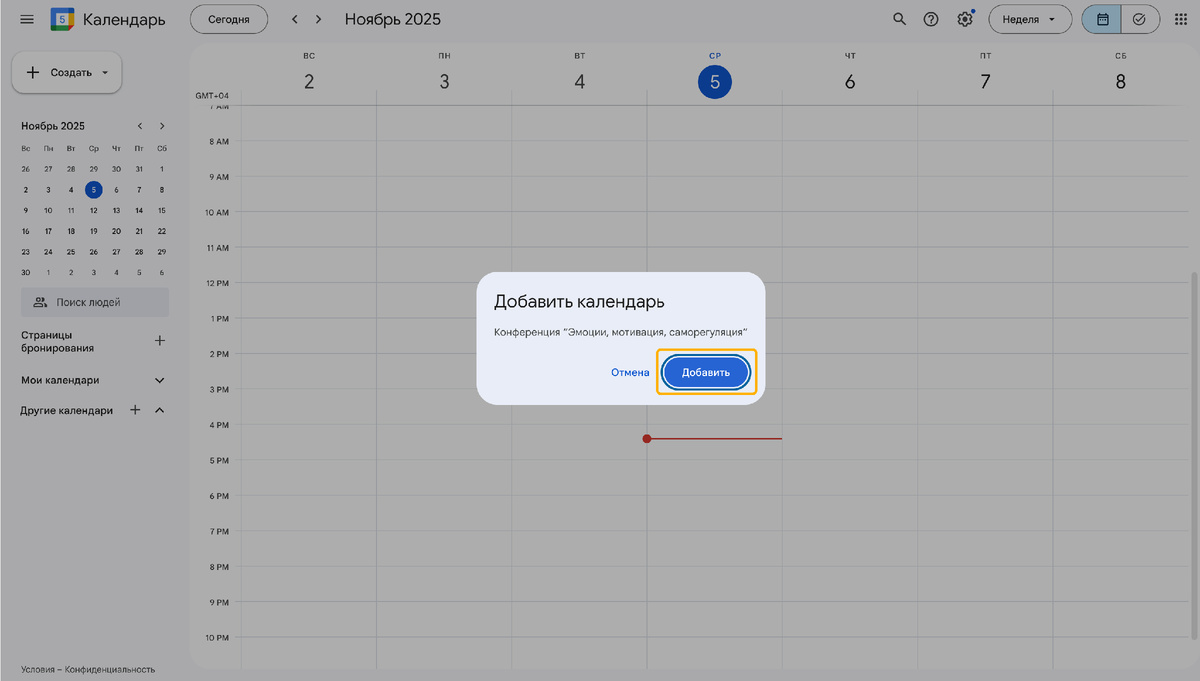The image size is (1200, 681).
Task: Select 15 in the mini calendar
Action: click(162, 210)
